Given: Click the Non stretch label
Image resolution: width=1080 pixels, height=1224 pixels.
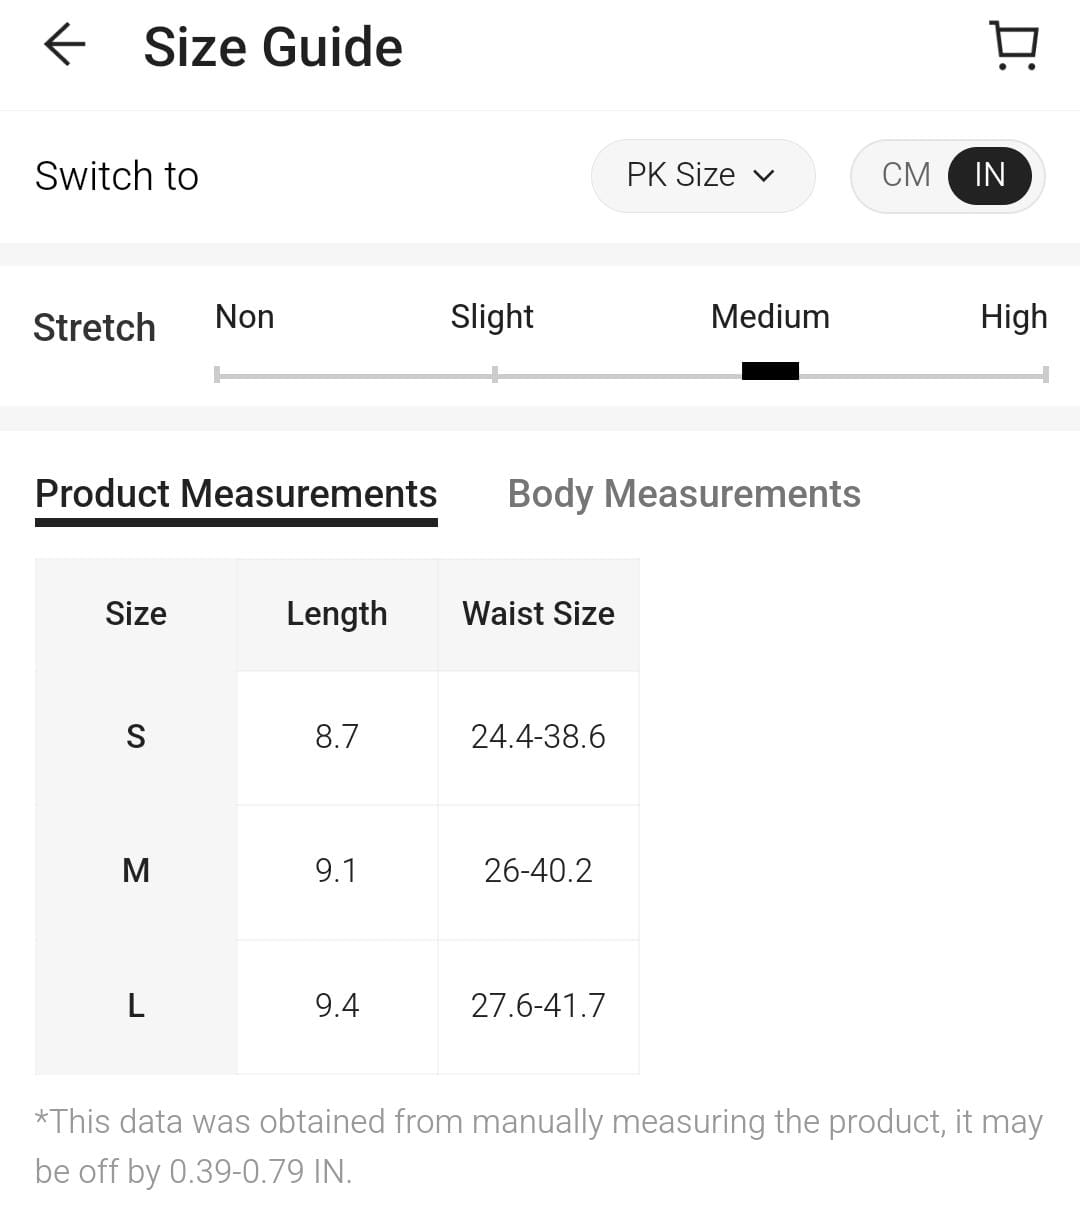Looking at the screenshot, I should (x=244, y=317).
